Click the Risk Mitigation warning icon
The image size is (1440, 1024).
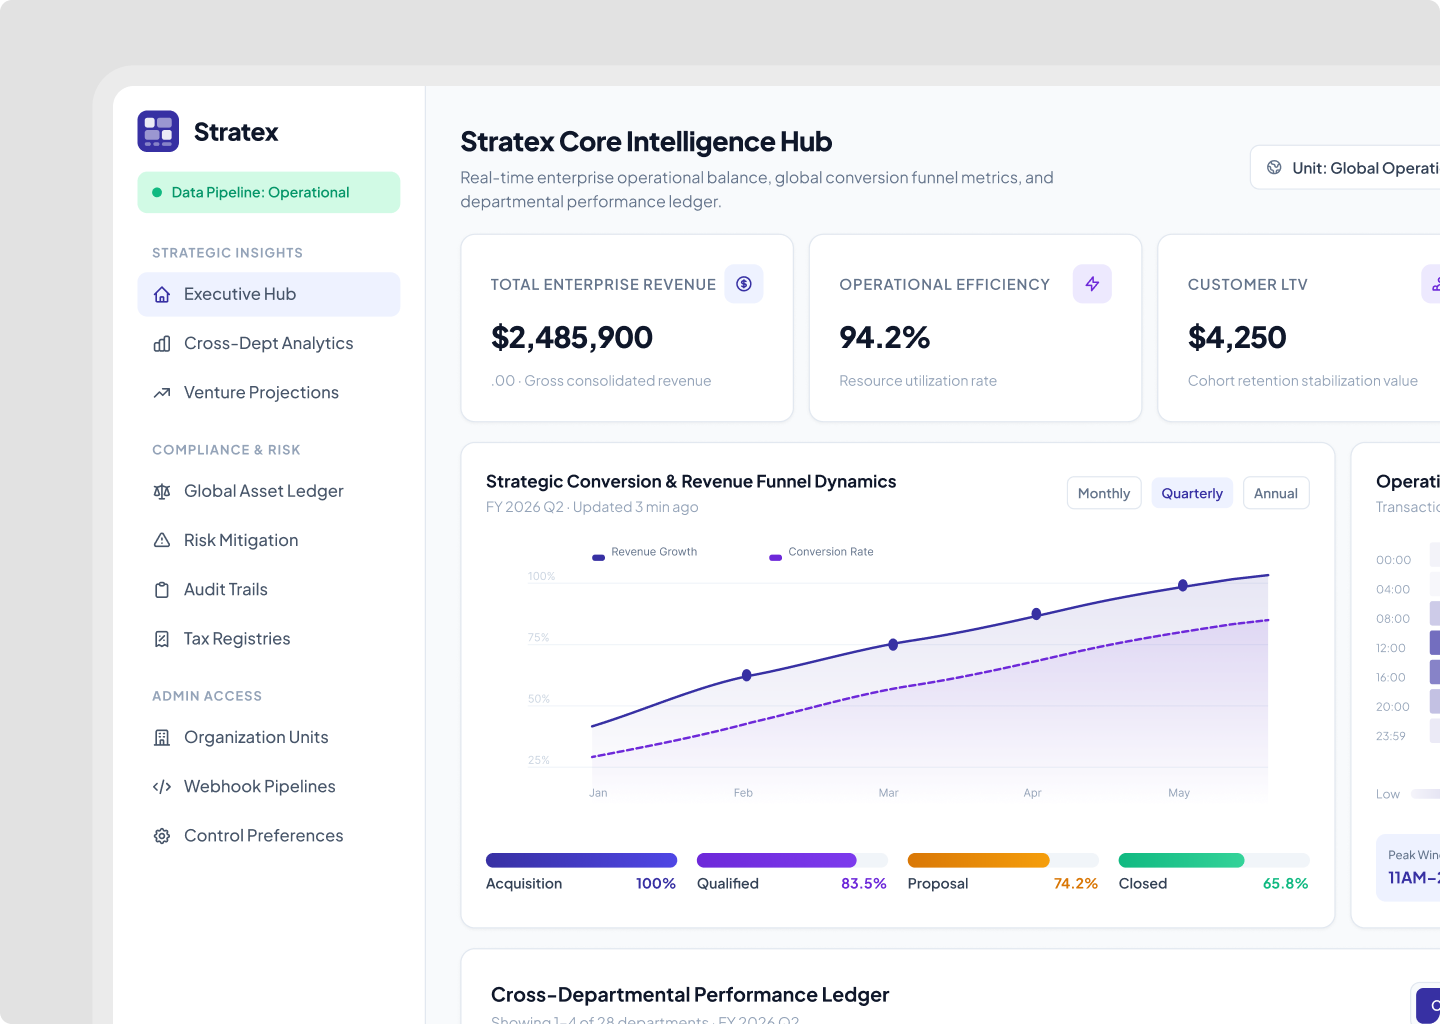coord(162,541)
